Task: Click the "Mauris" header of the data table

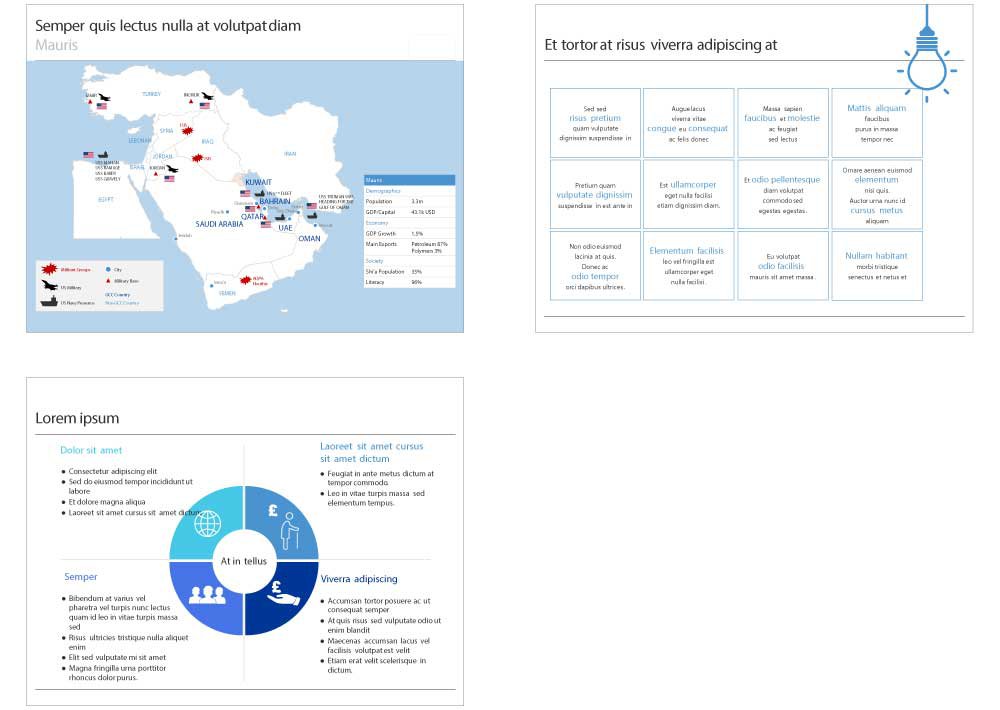Action: pyautogui.click(x=409, y=180)
